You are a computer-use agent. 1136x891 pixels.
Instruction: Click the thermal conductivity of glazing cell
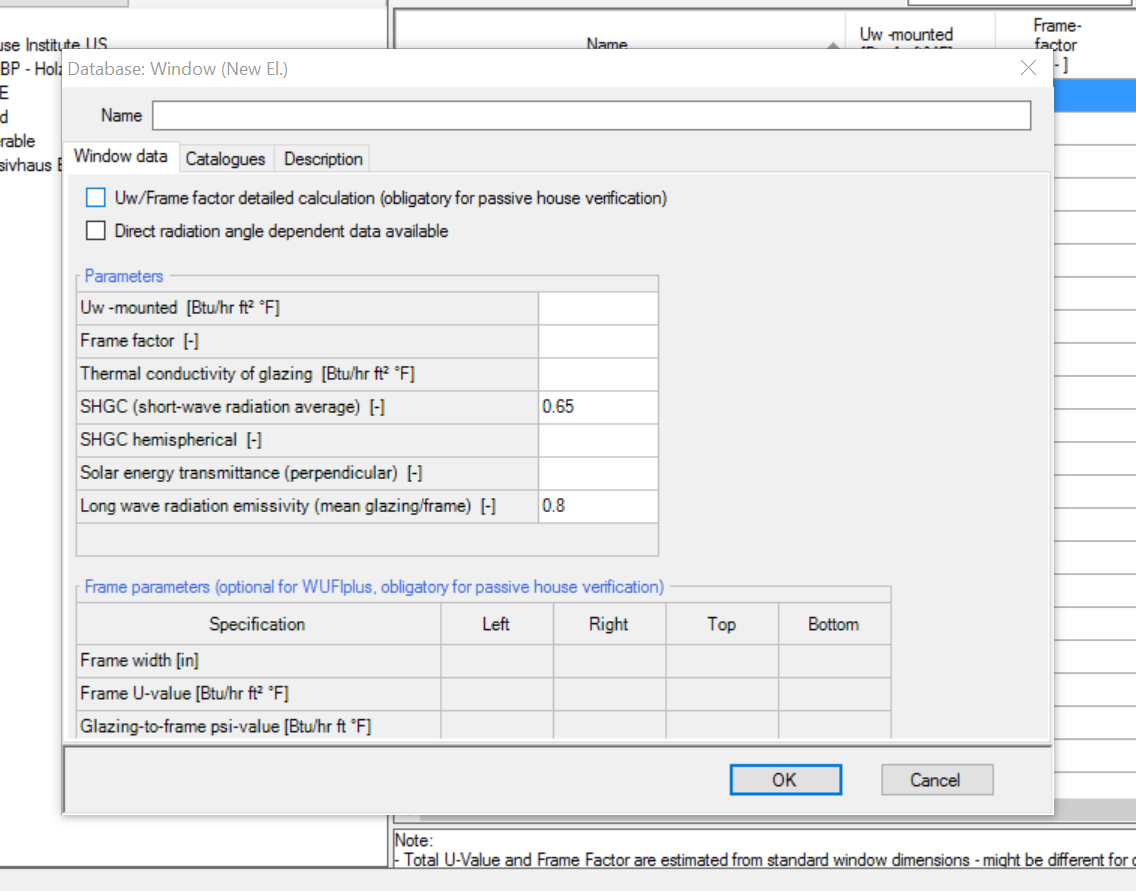tap(597, 373)
